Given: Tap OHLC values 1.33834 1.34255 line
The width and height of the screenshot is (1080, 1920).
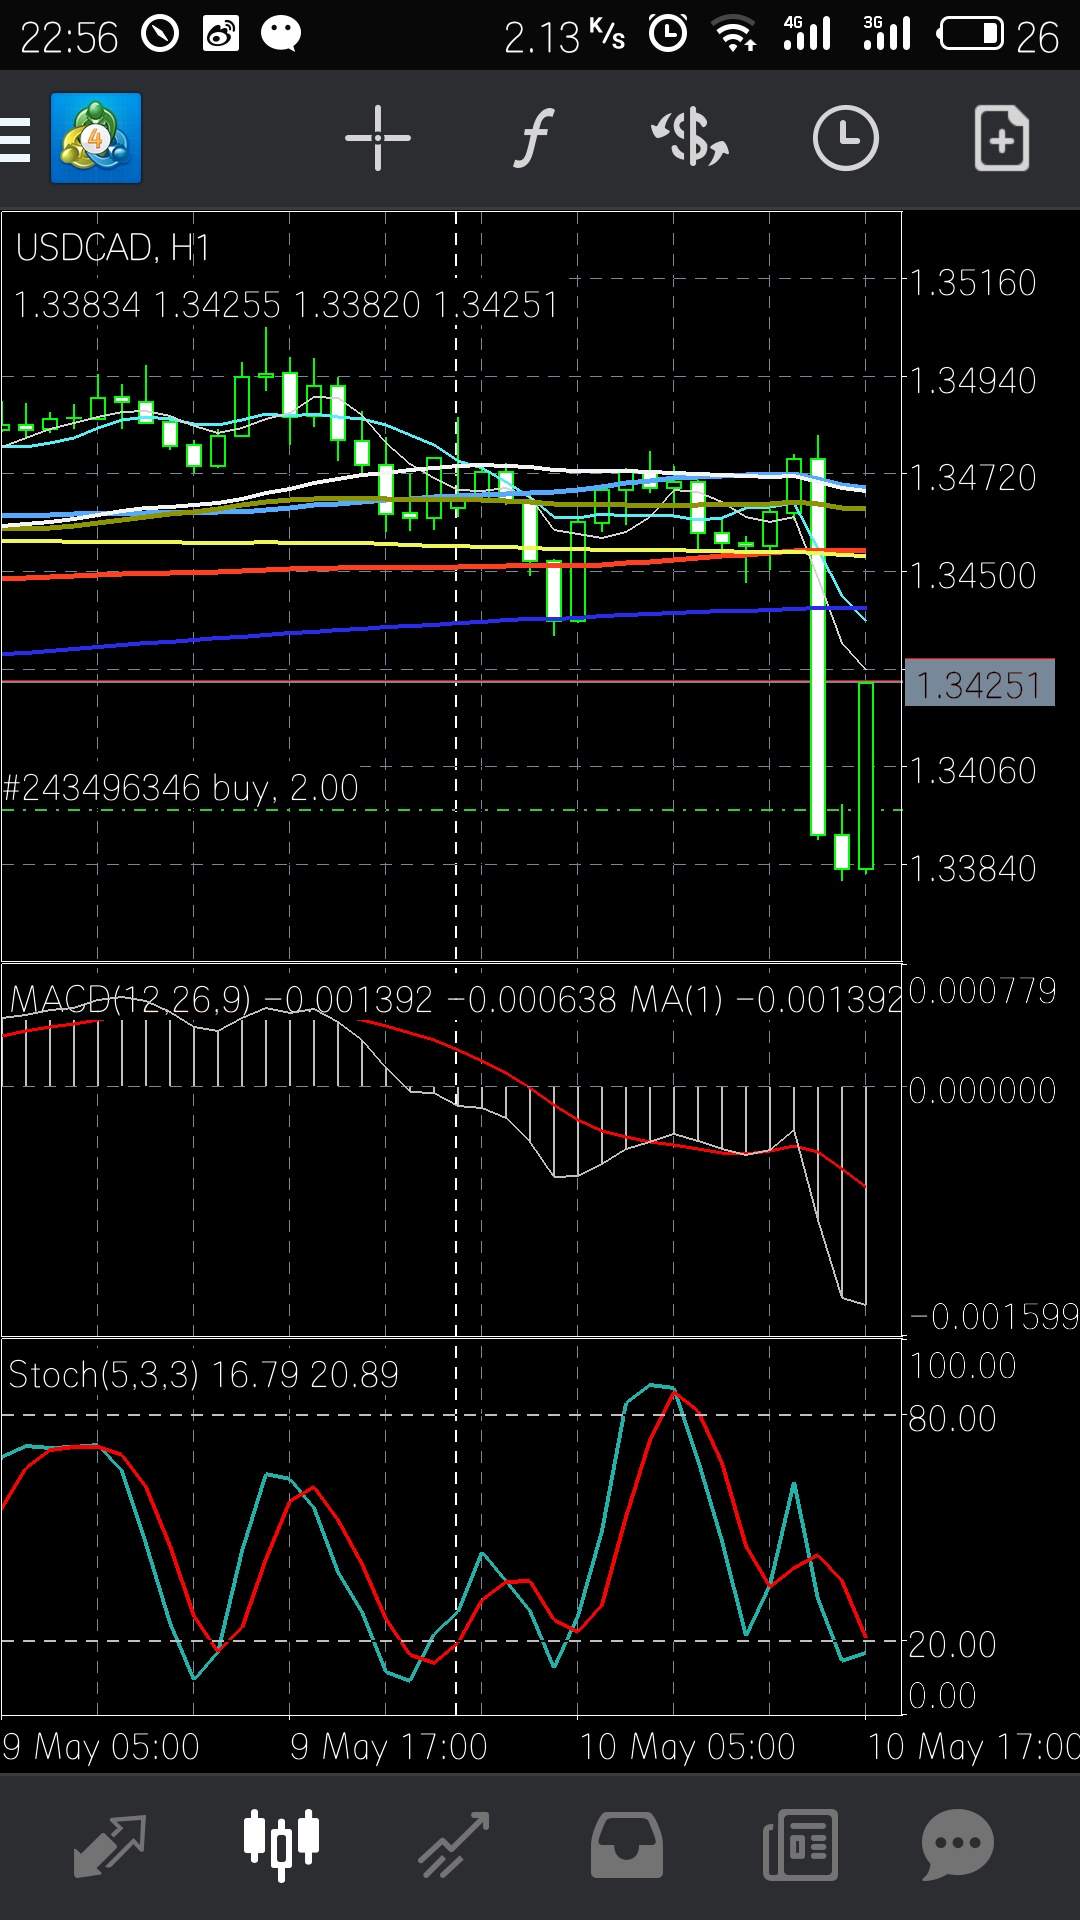Looking at the screenshot, I should click(x=286, y=305).
